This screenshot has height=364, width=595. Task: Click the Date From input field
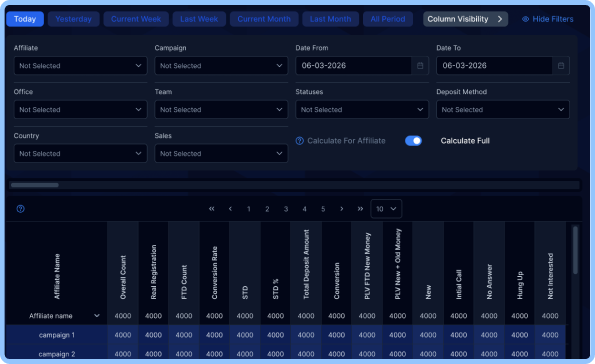pyautogui.click(x=353, y=66)
